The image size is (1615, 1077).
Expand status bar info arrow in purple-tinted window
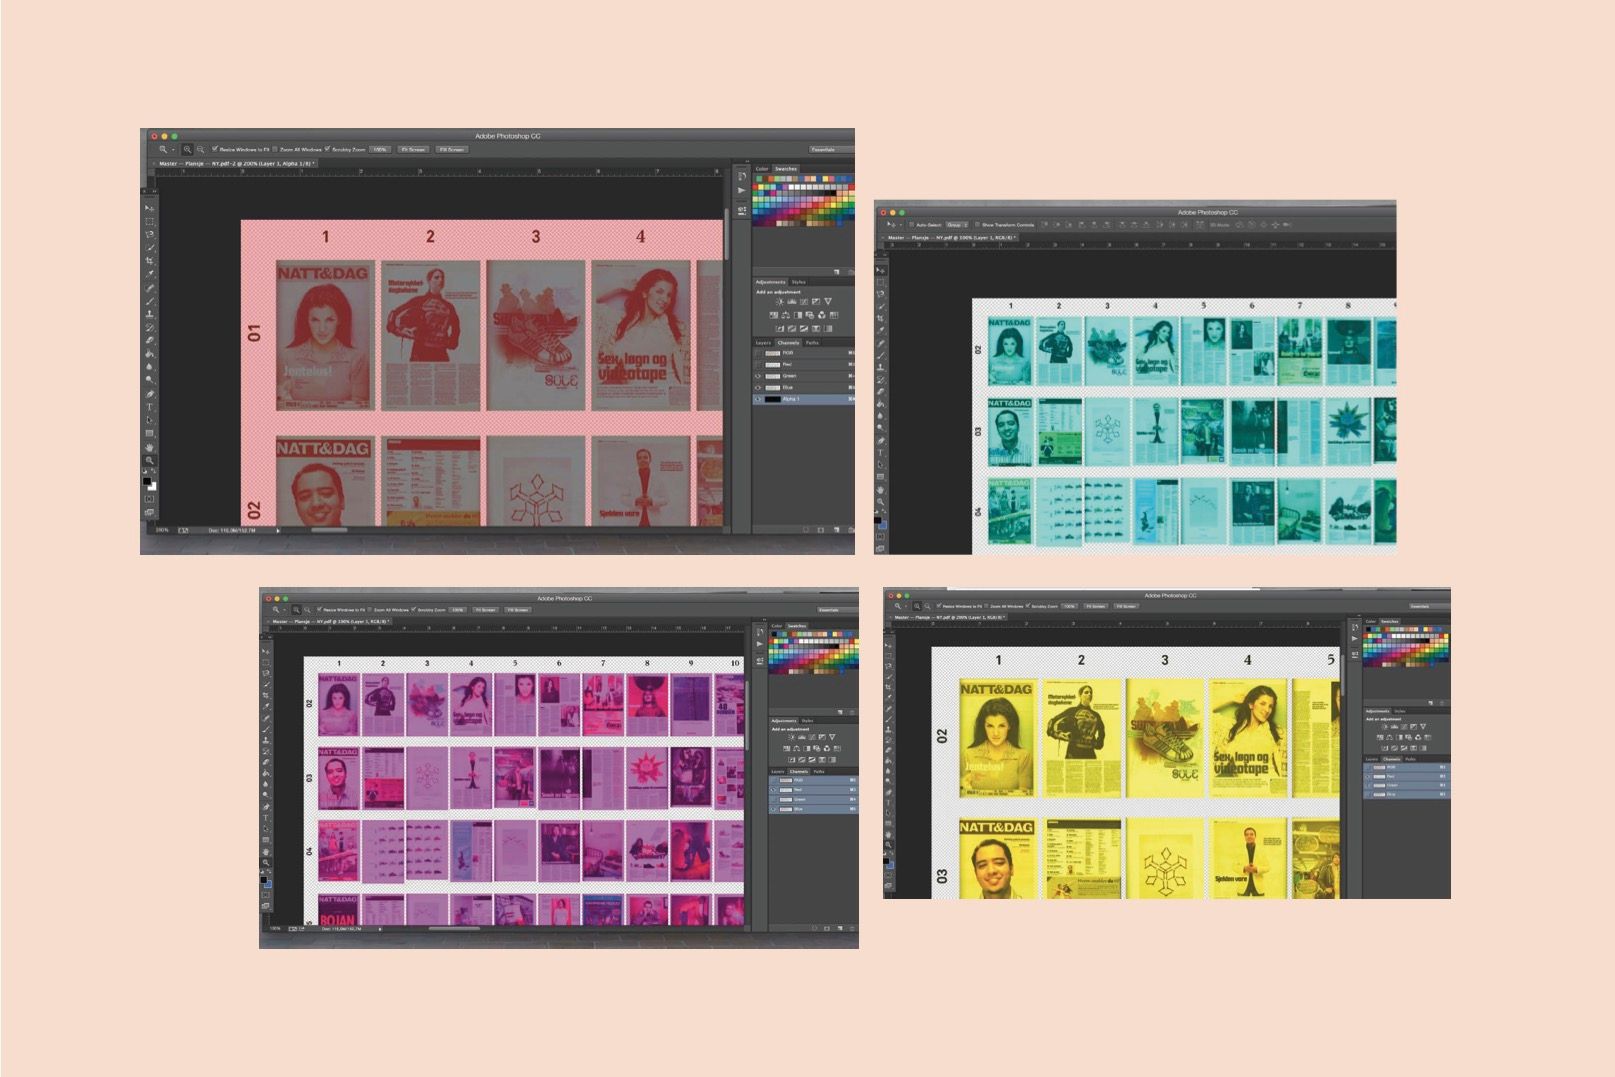coord(380,929)
